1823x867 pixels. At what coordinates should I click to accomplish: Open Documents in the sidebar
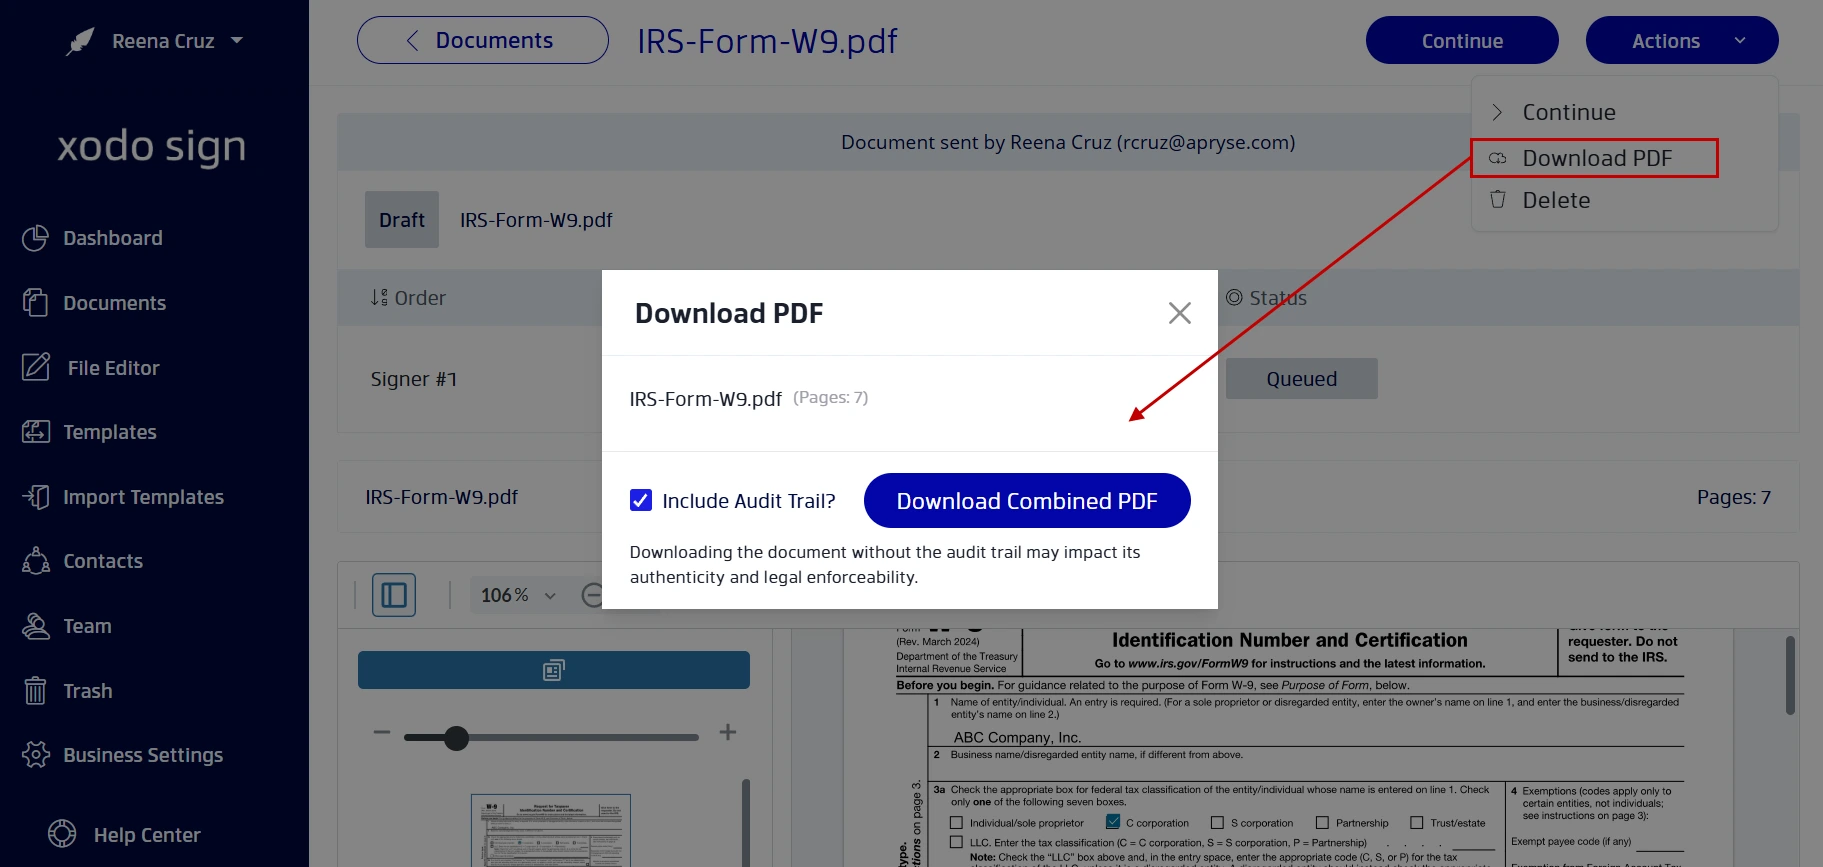pyautogui.click(x=95, y=303)
